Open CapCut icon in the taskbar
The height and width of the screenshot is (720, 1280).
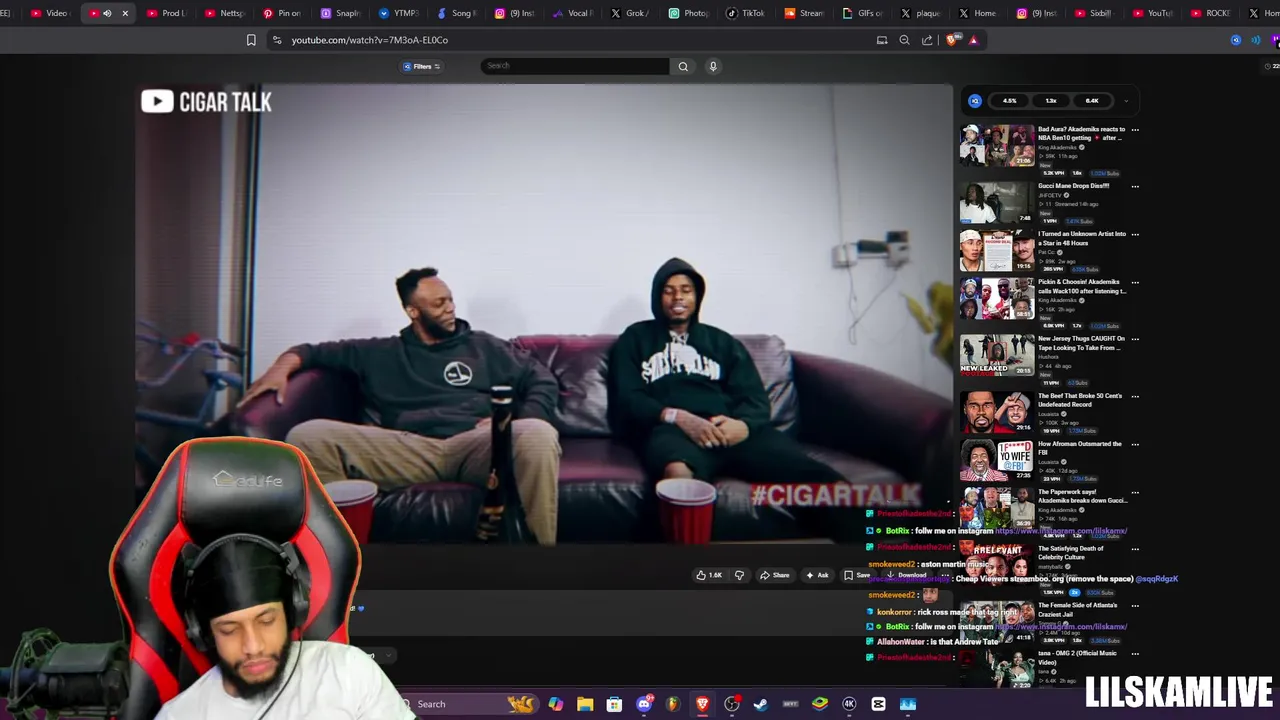point(878,704)
